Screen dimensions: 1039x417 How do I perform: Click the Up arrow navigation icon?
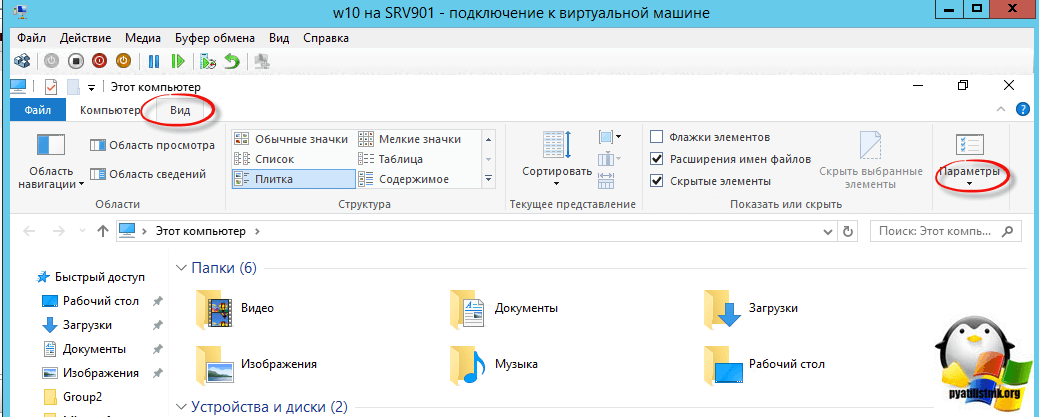pos(102,231)
